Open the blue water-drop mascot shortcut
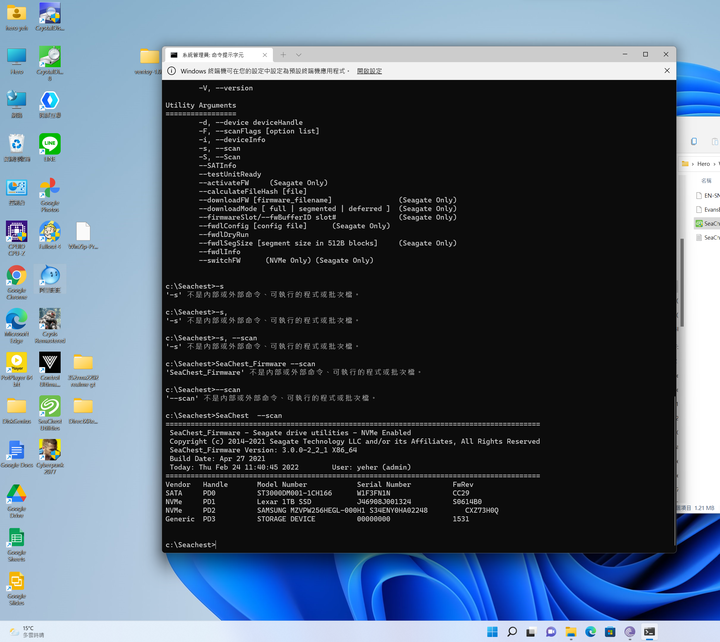The image size is (720, 642). click(x=50, y=279)
